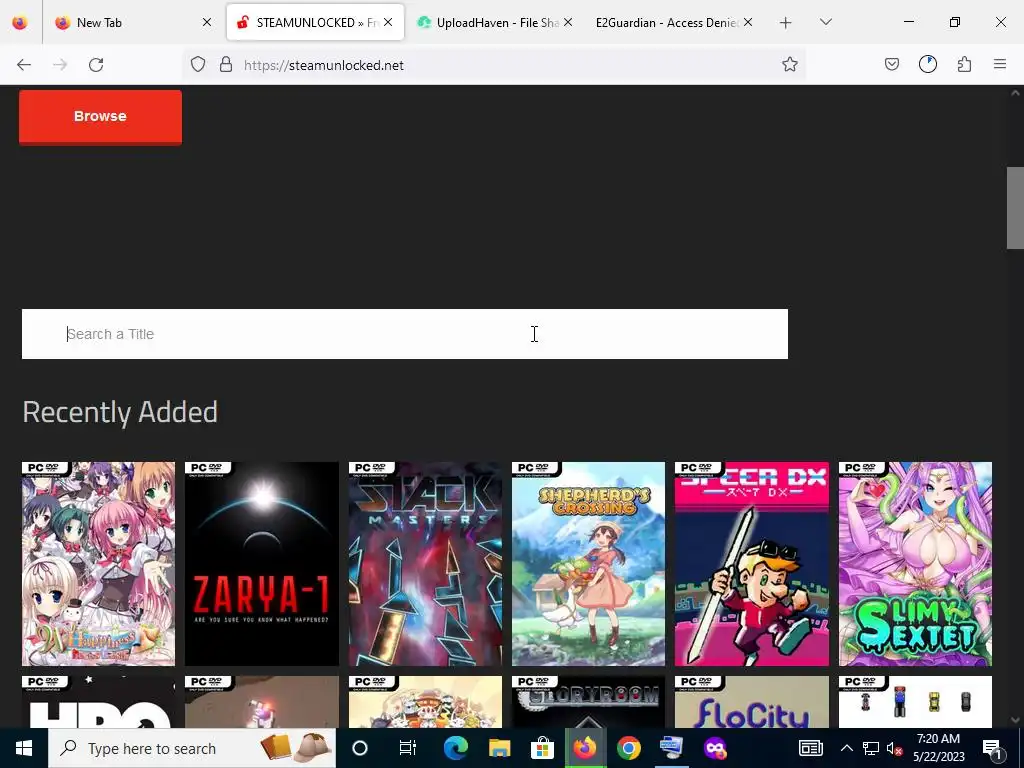Viewport: 1024px width, 768px height.
Task: Launch Microsoft Edge from the taskbar
Action: 455,748
